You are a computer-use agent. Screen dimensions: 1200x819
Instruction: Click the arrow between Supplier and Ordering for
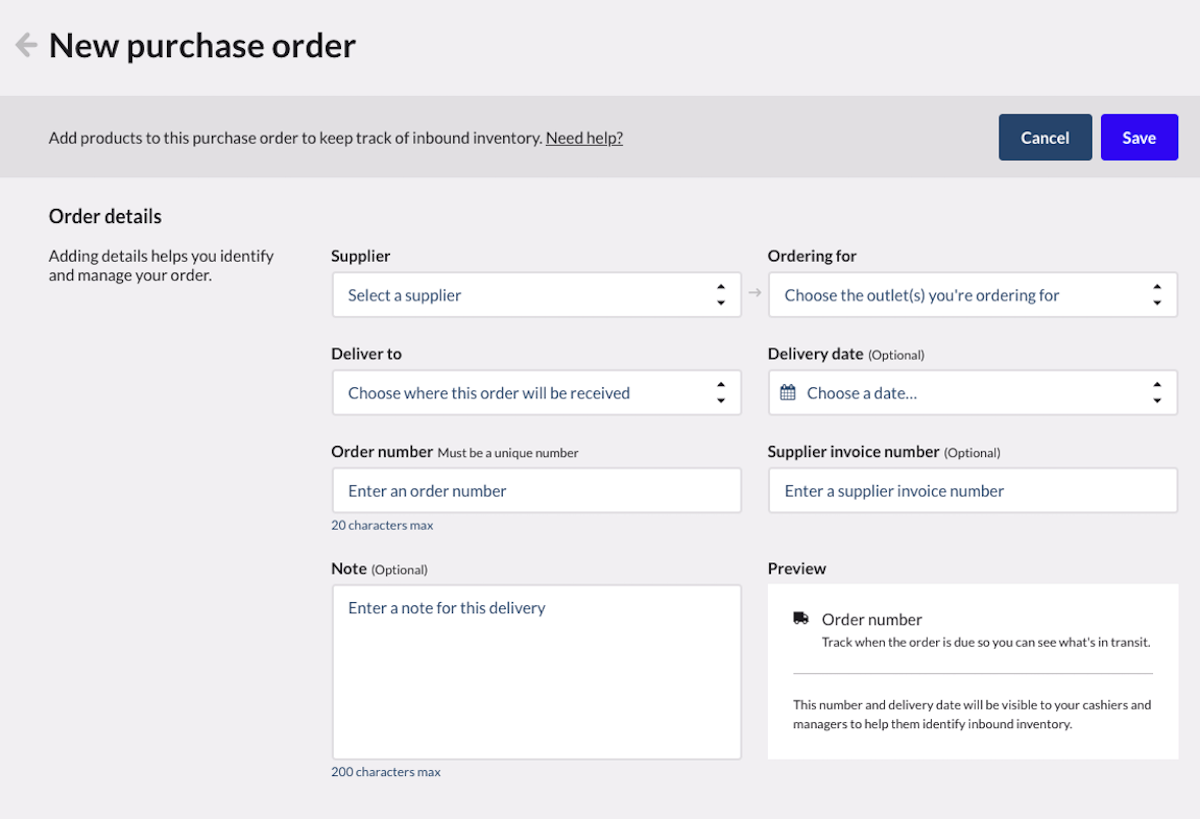[755, 293]
